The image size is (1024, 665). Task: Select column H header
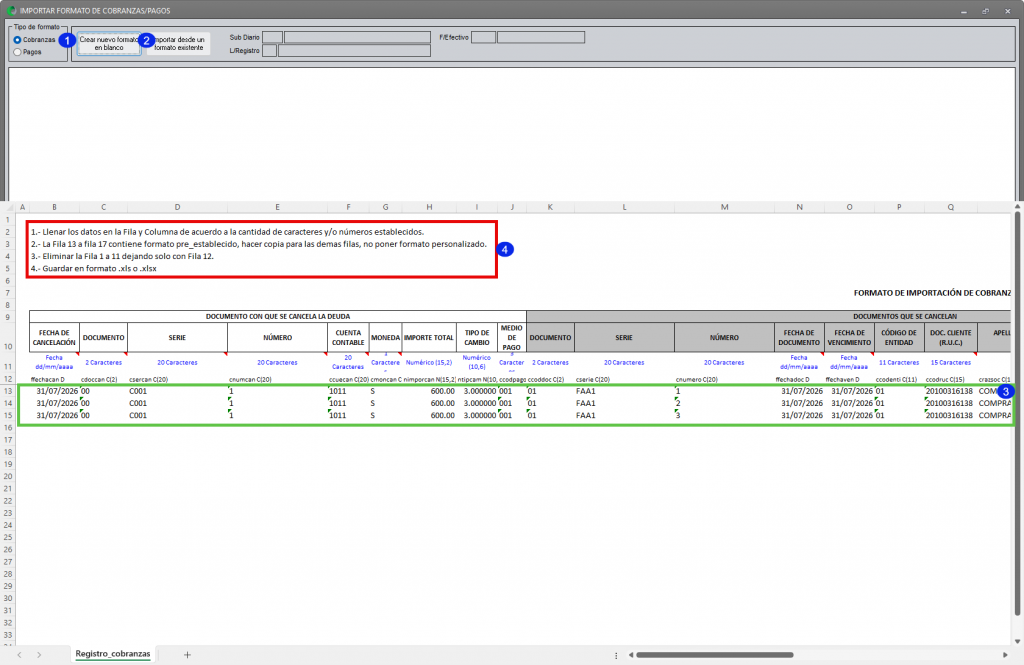point(429,207)
